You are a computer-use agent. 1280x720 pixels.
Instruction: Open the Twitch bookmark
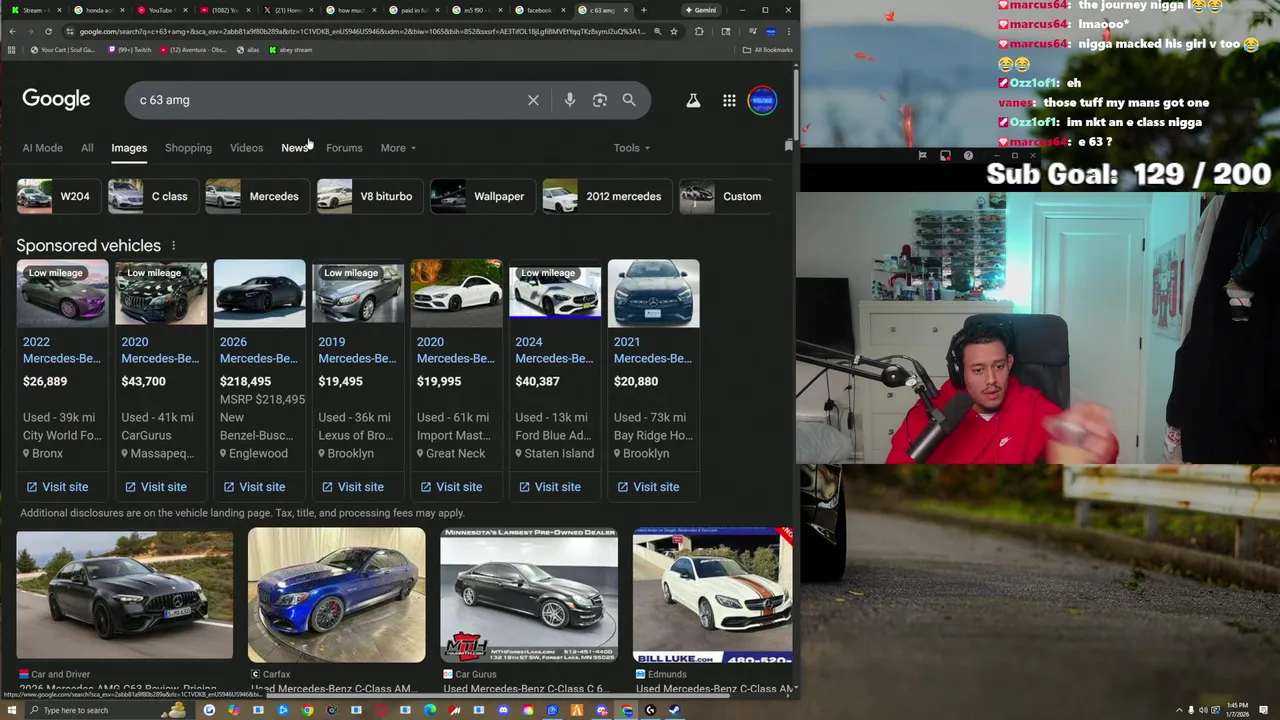(132, 50)
